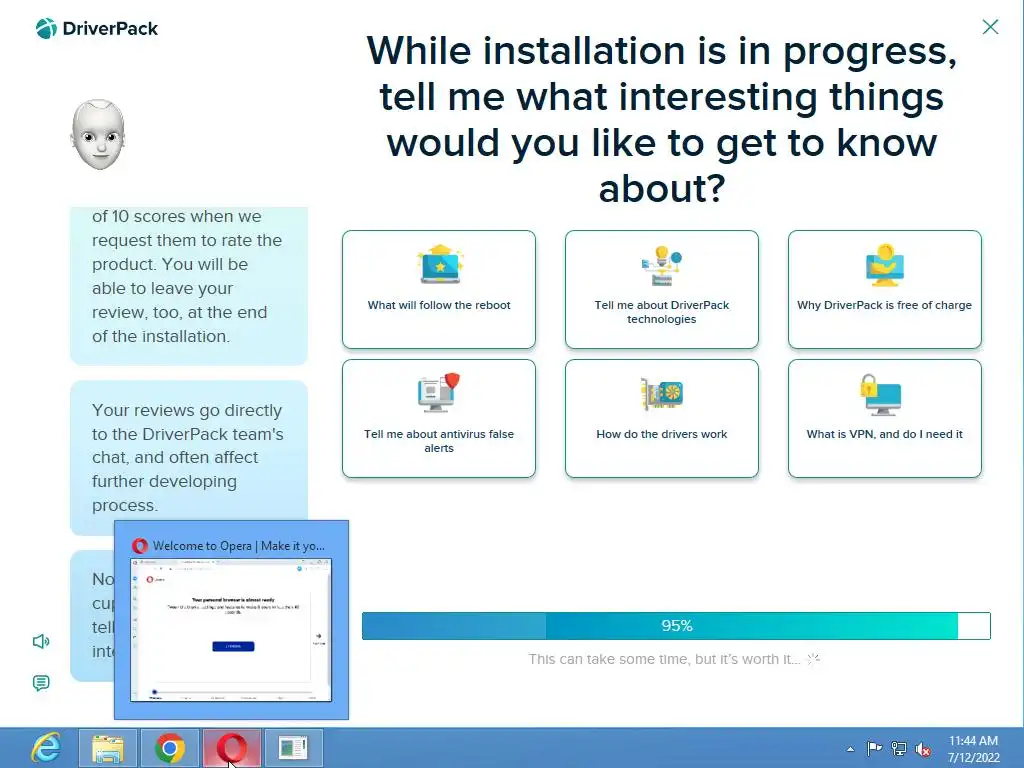
Task: Open Action Center flag icon in tray
Action: [x=874, y=748]
